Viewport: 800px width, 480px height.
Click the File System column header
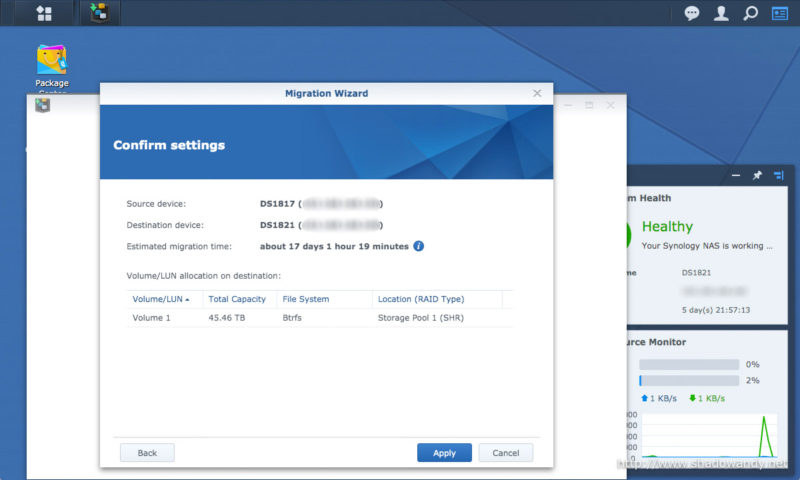click(306, 299)
